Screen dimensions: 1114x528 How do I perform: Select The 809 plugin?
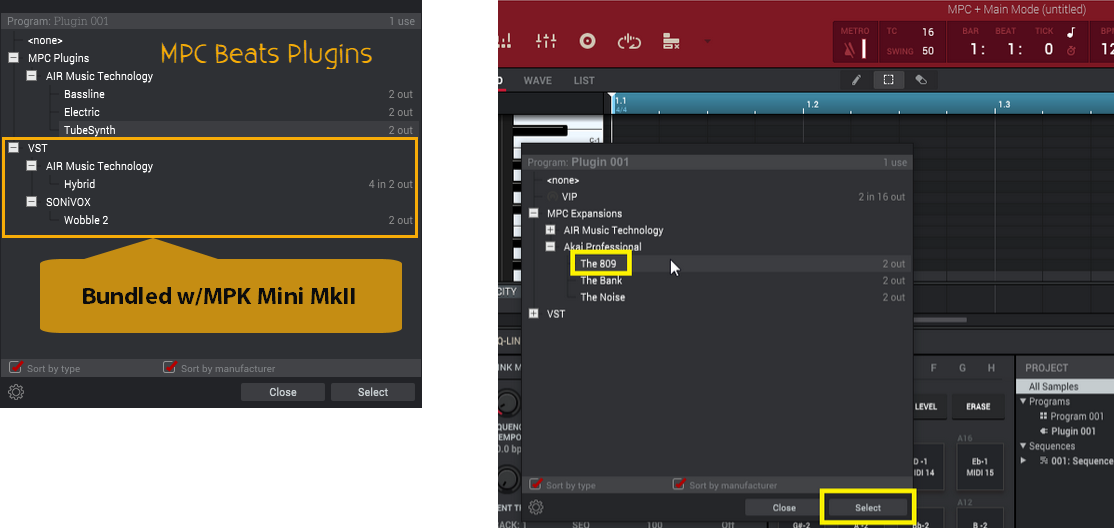[x=597, y=264]
